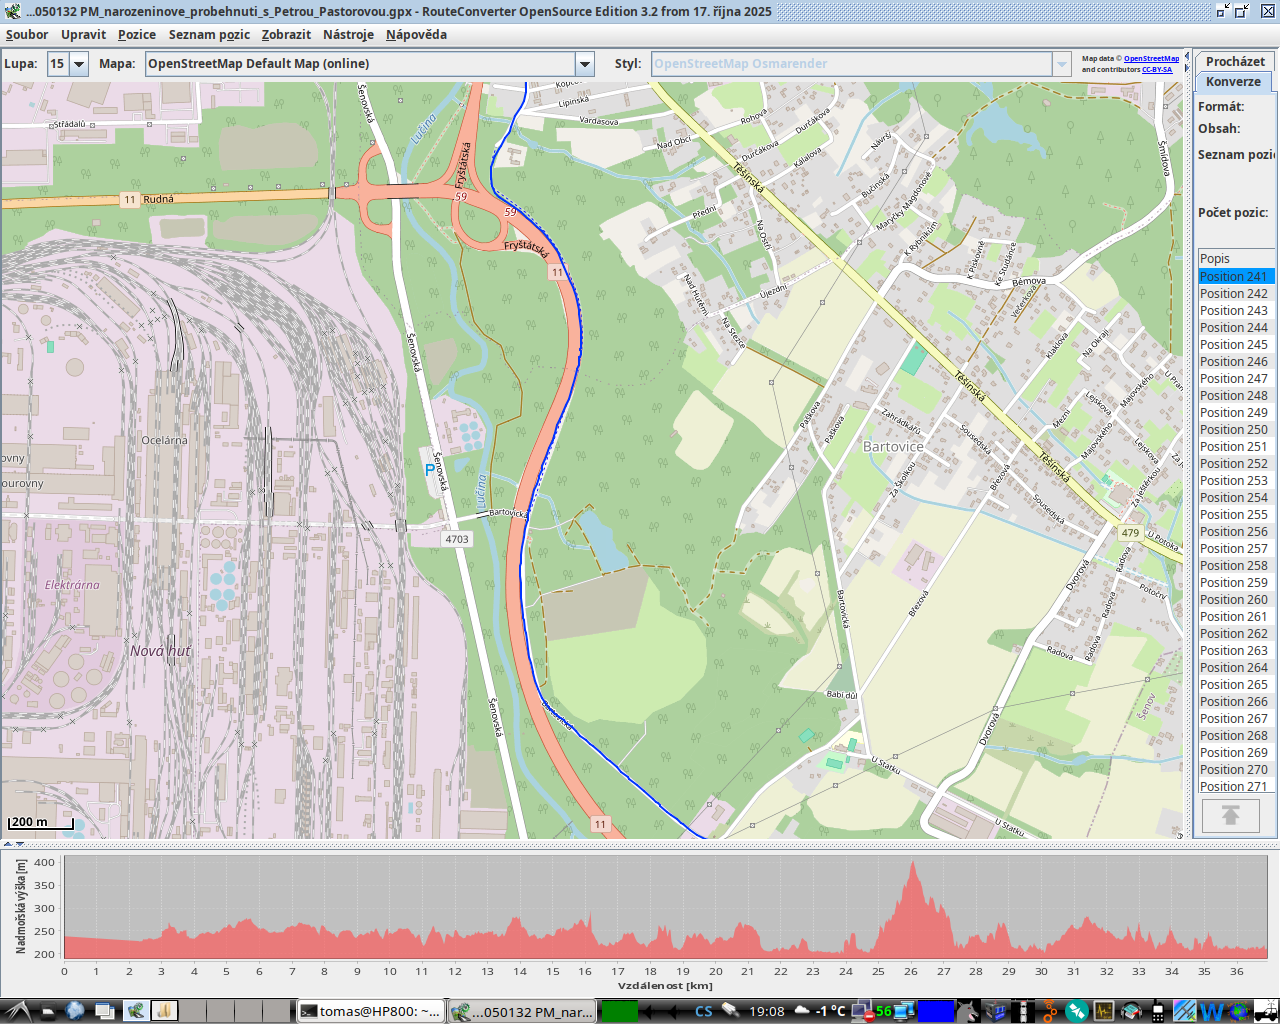Open the Lupa zoom level dropdown

point(79,64)
